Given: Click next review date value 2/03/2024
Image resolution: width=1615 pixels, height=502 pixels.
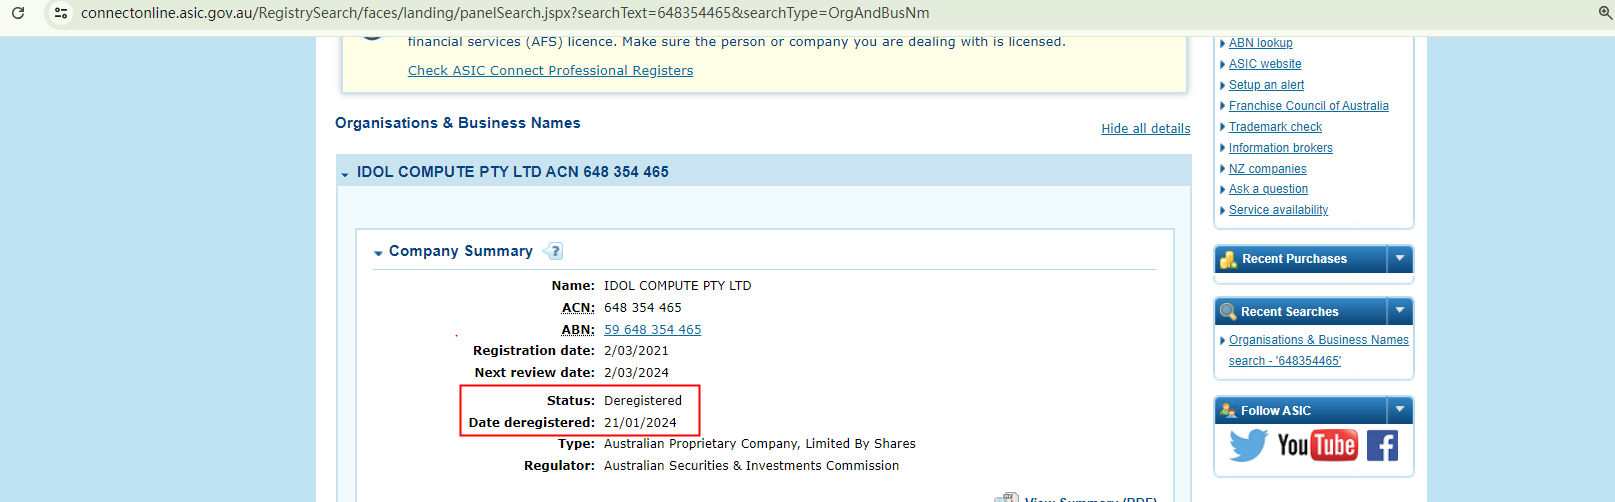Looking at the screenshot, I should click(x=636, y=373).
